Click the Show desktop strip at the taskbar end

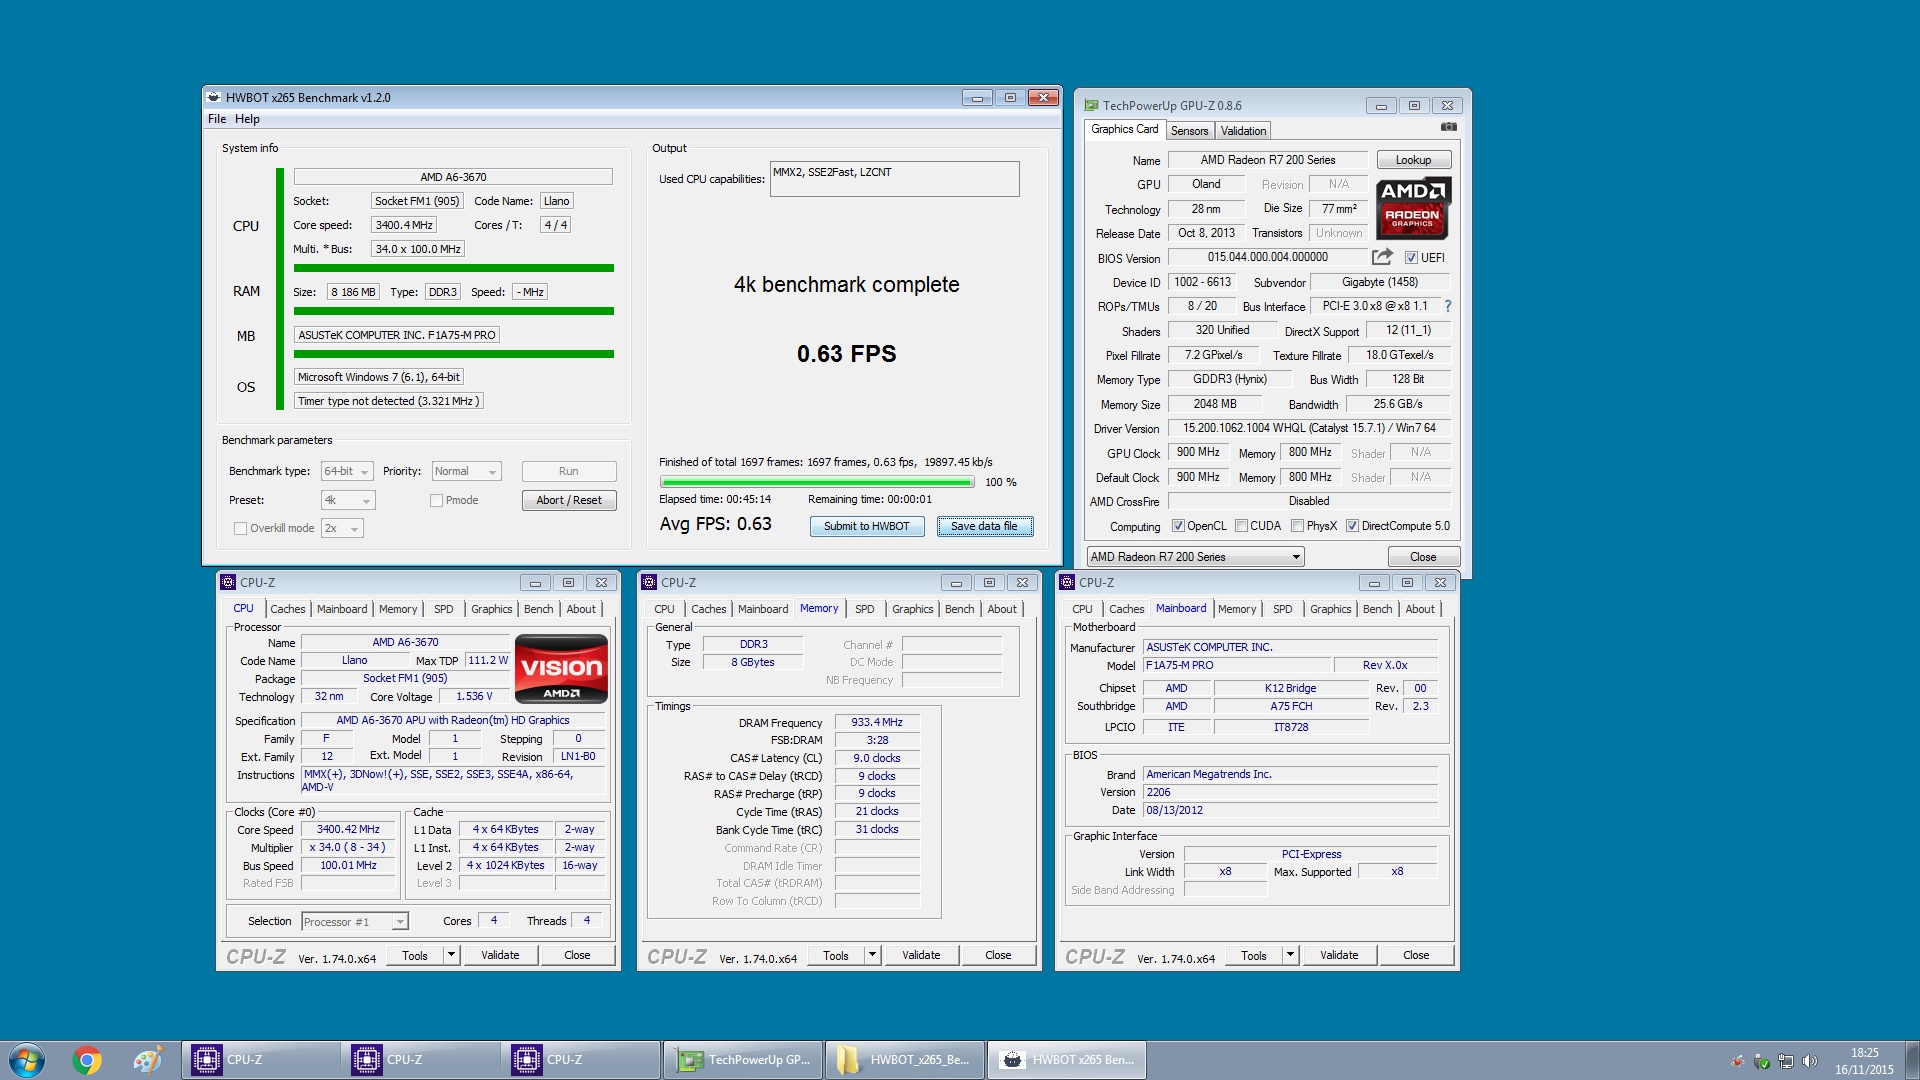[x=1912, y=1060]
